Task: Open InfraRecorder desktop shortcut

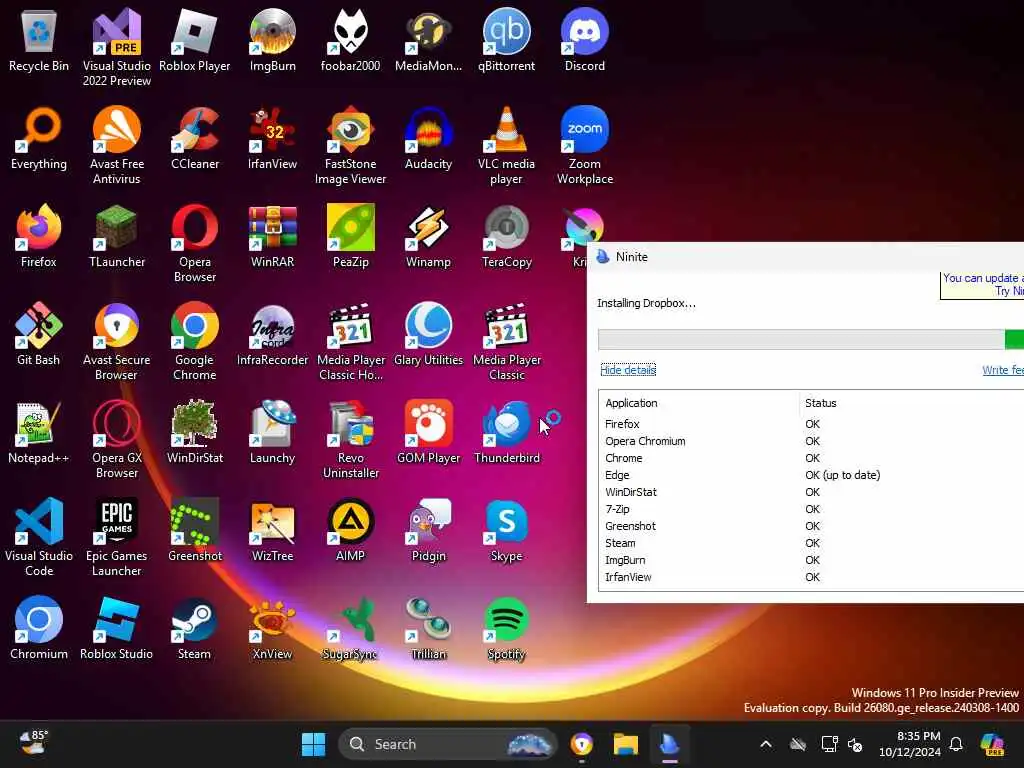Action: point(272,334)
